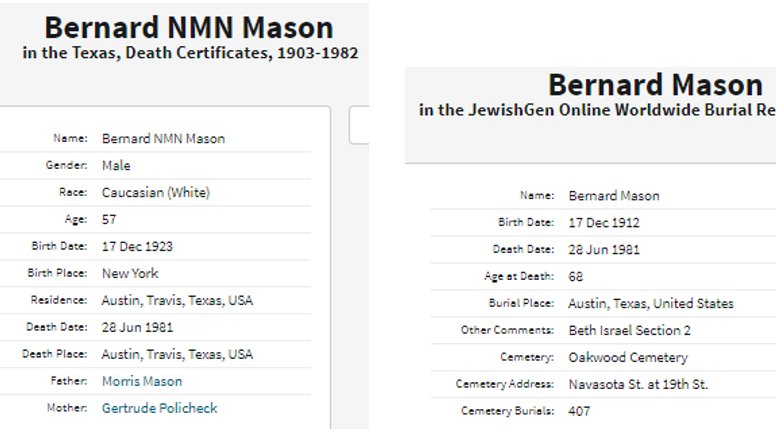Select the birth date 17 Dec 1923
Screen dimensions: 776x442
pyautogui.click(x=137, y=246)
